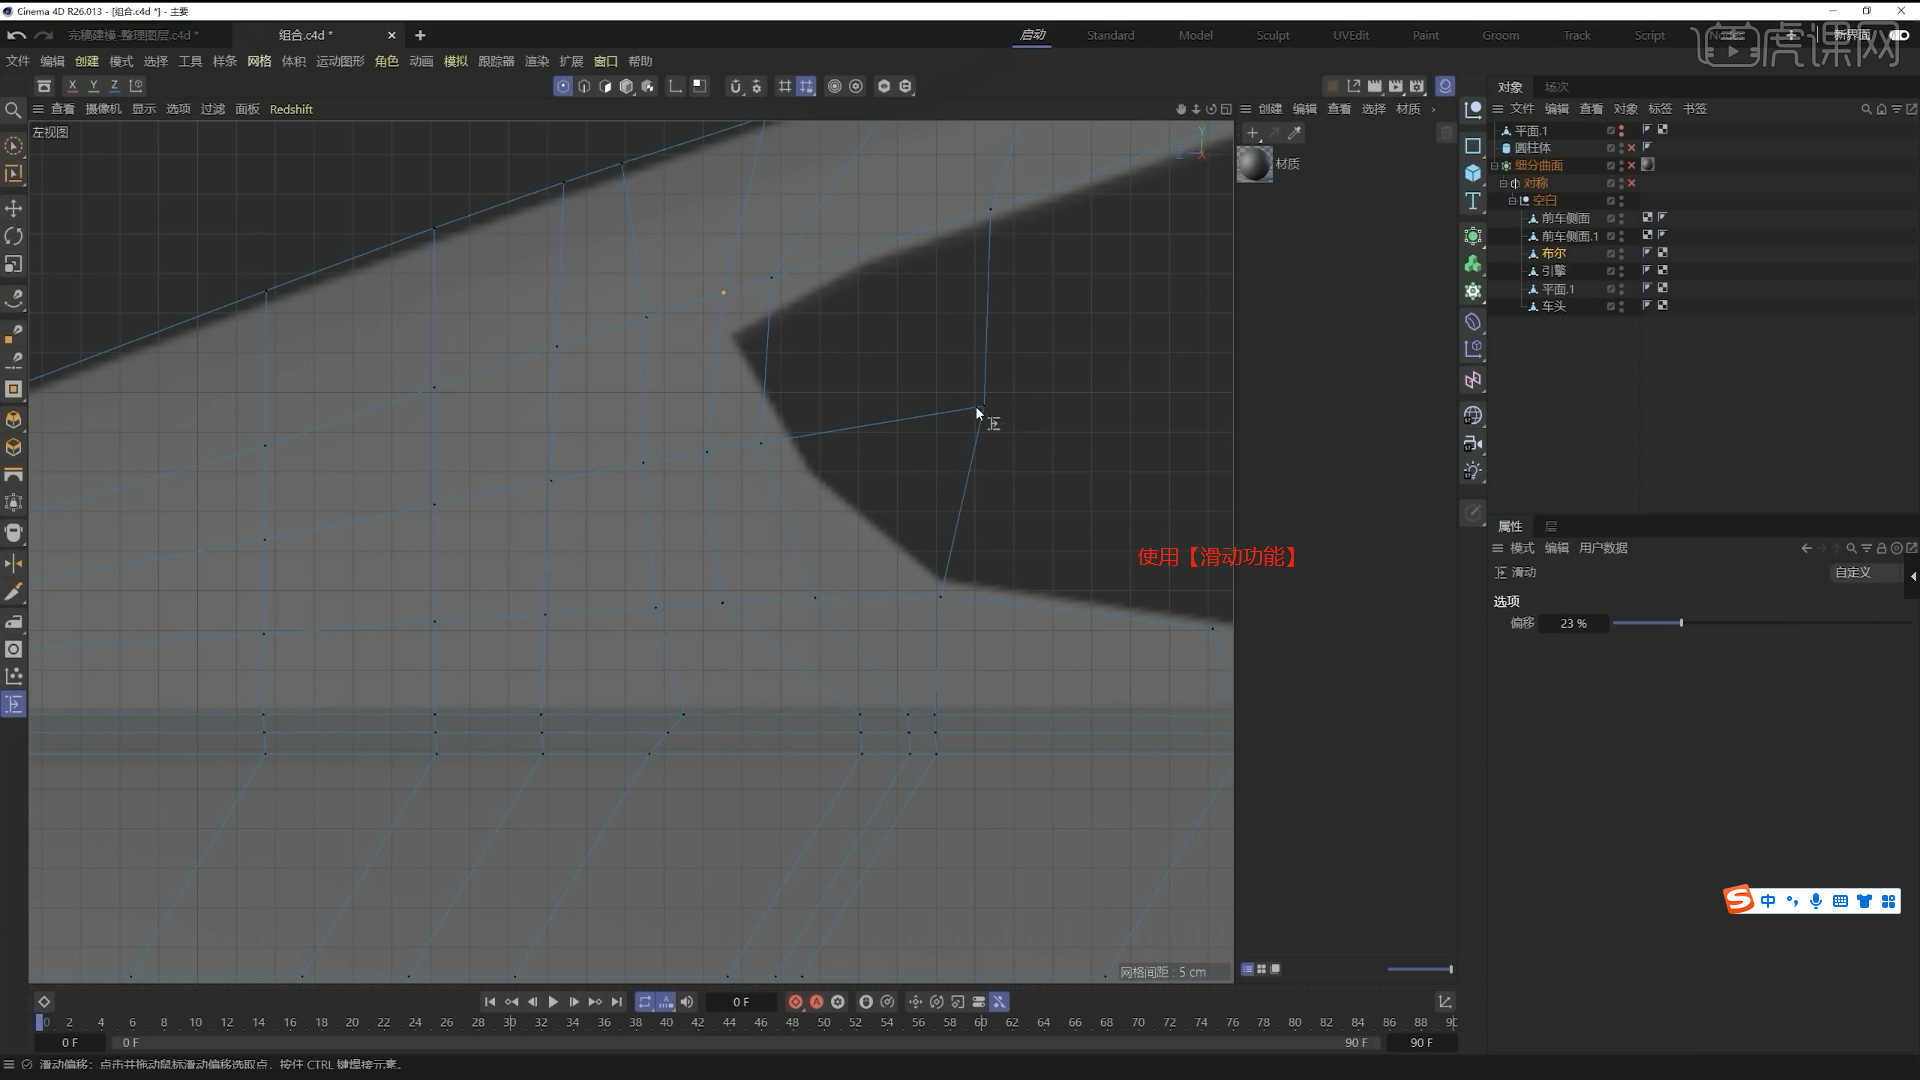Switch to Polygons mode icon

coord(605,86)
